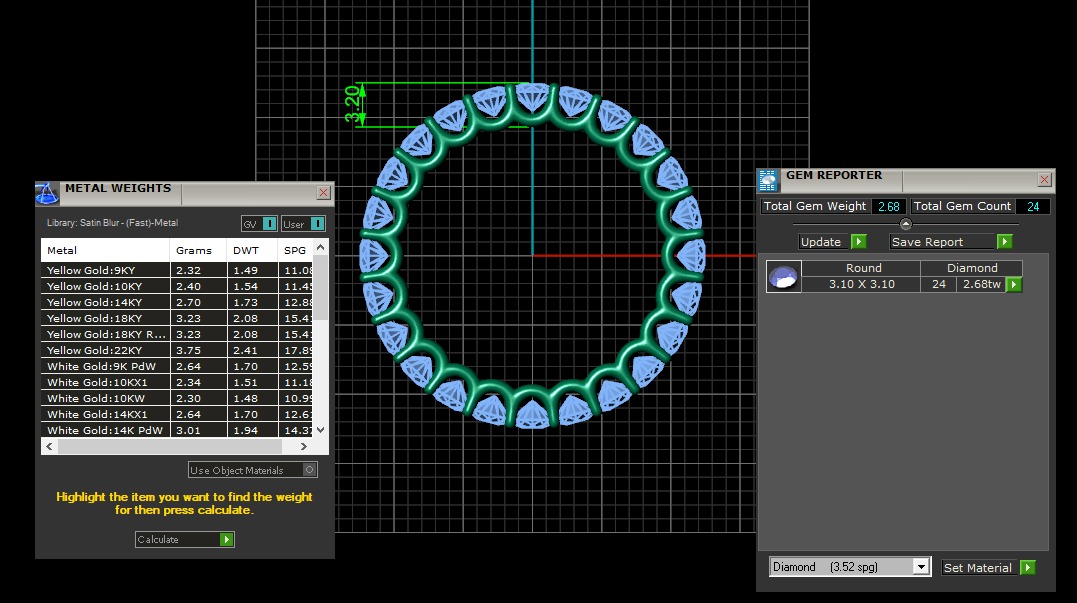This screenshot has height=603, width=1077.
Task: Select the Yellow Gold:18KY R... row
Action: coord(177,334)
